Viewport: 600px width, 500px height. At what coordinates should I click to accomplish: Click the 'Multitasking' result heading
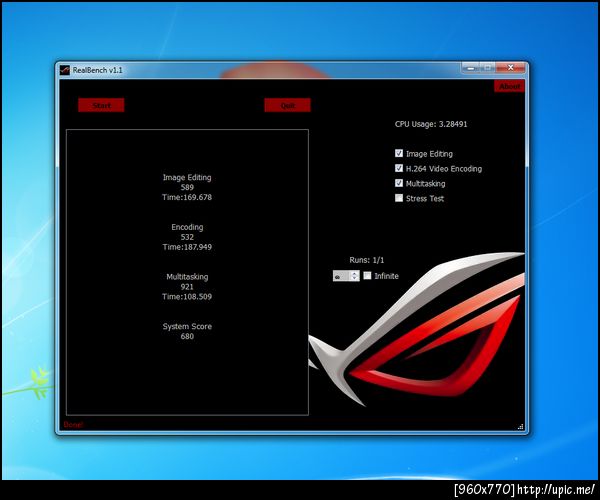pos(187,277)
